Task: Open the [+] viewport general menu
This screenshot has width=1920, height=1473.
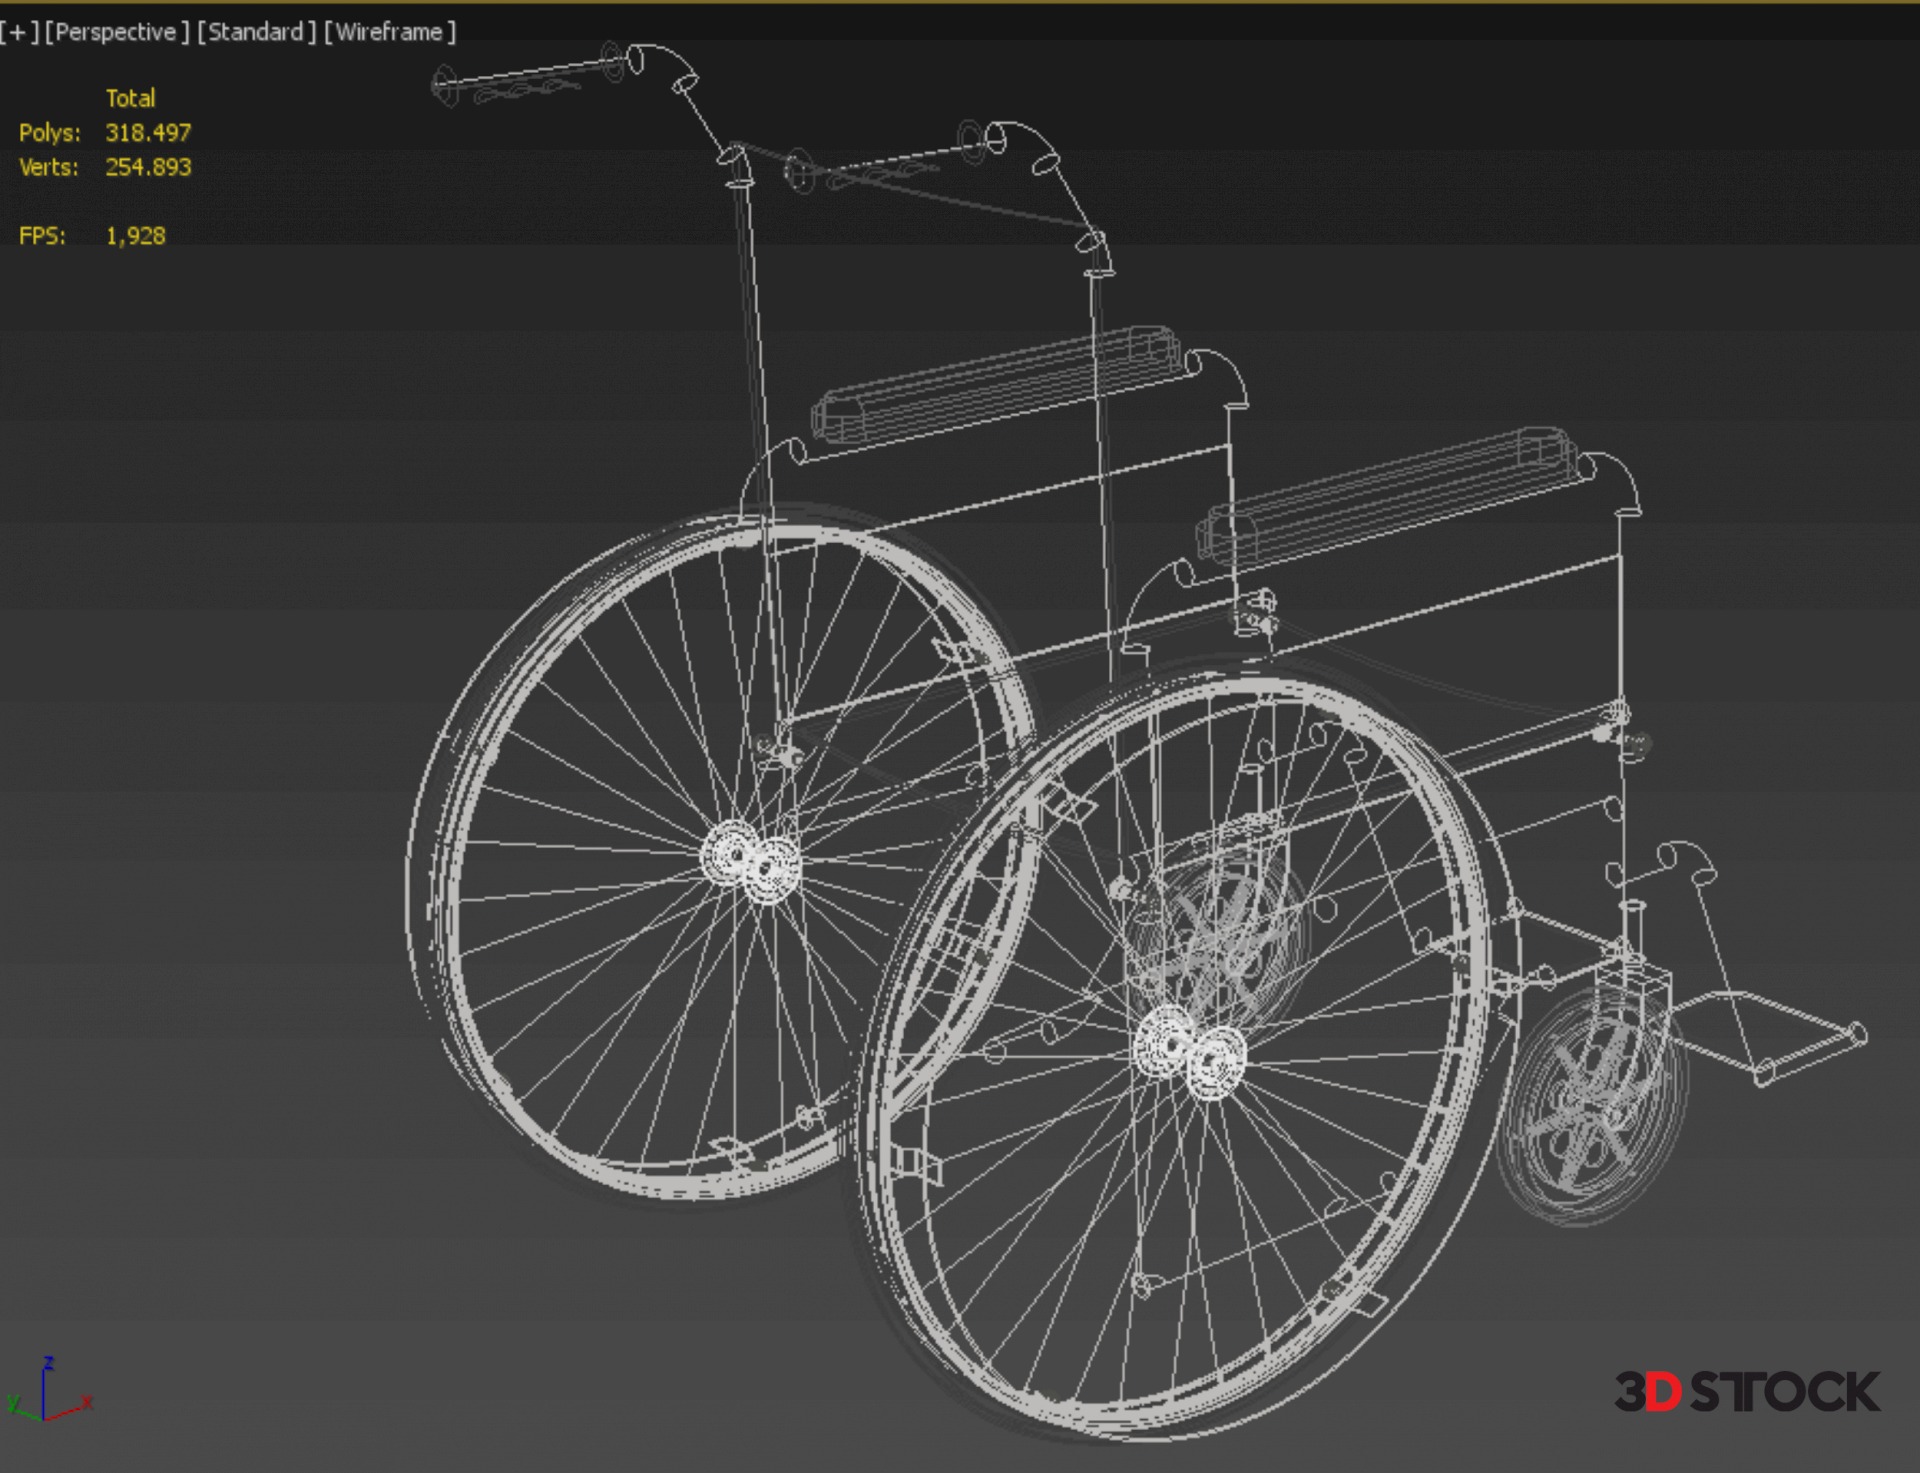Action: pos(17,32)
